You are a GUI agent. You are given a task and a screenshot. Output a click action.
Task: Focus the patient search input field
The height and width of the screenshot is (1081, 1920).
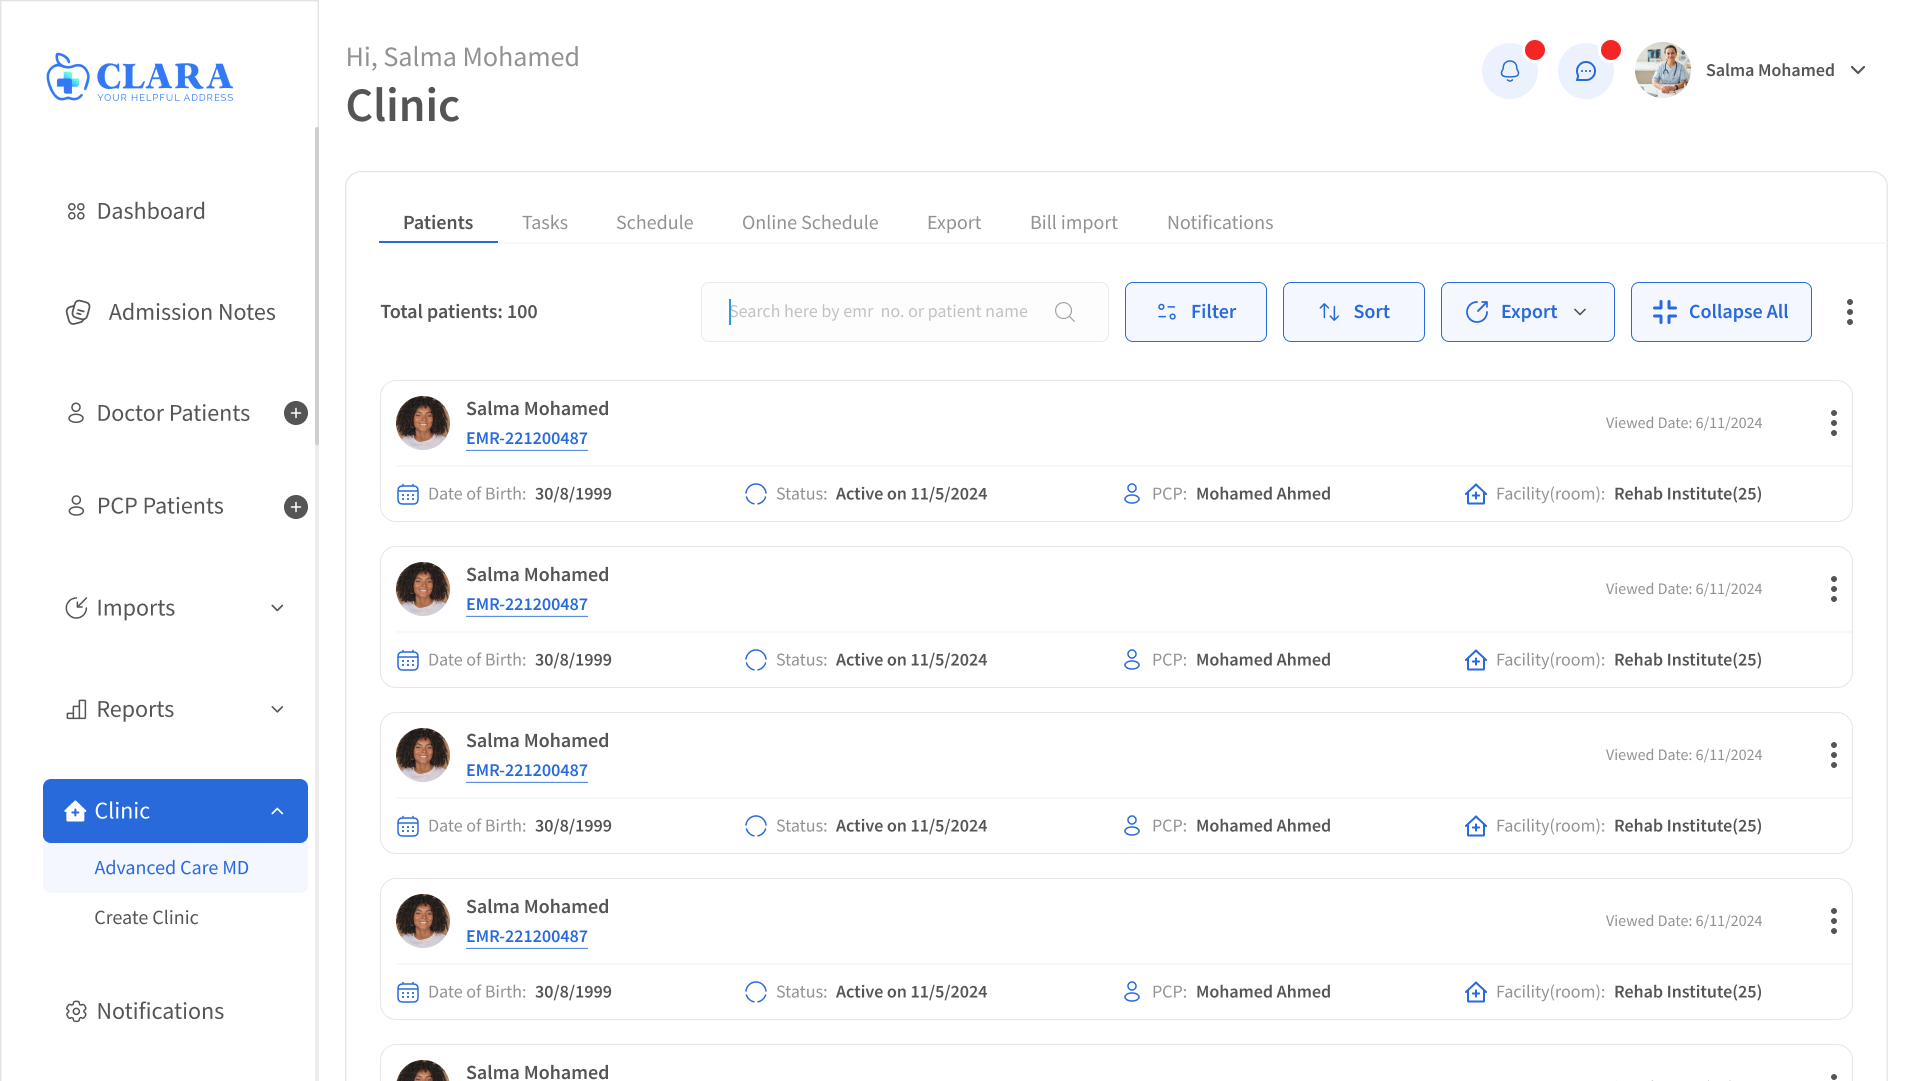(x=880, y=312)
